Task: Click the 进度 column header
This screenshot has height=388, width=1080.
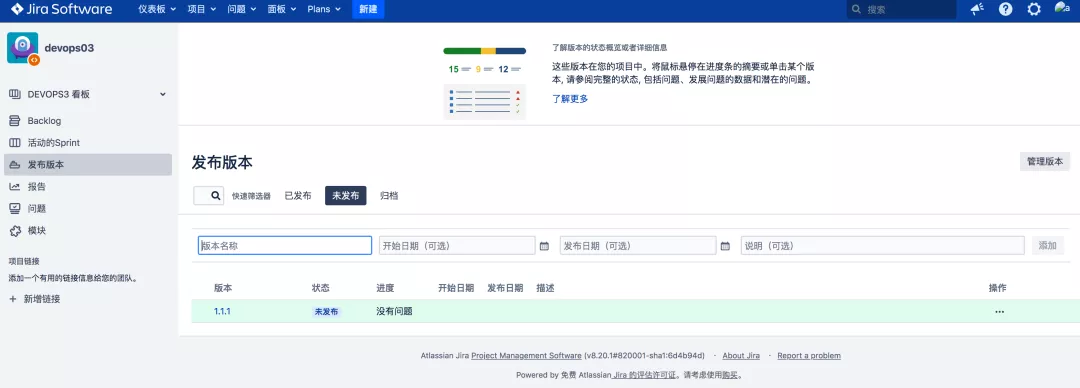Action: (386, 288)
